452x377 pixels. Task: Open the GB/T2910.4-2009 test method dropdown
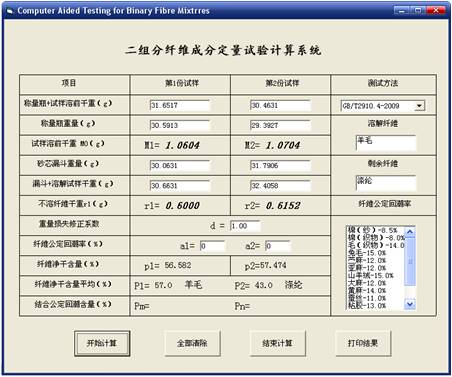(x=419, y=106)
